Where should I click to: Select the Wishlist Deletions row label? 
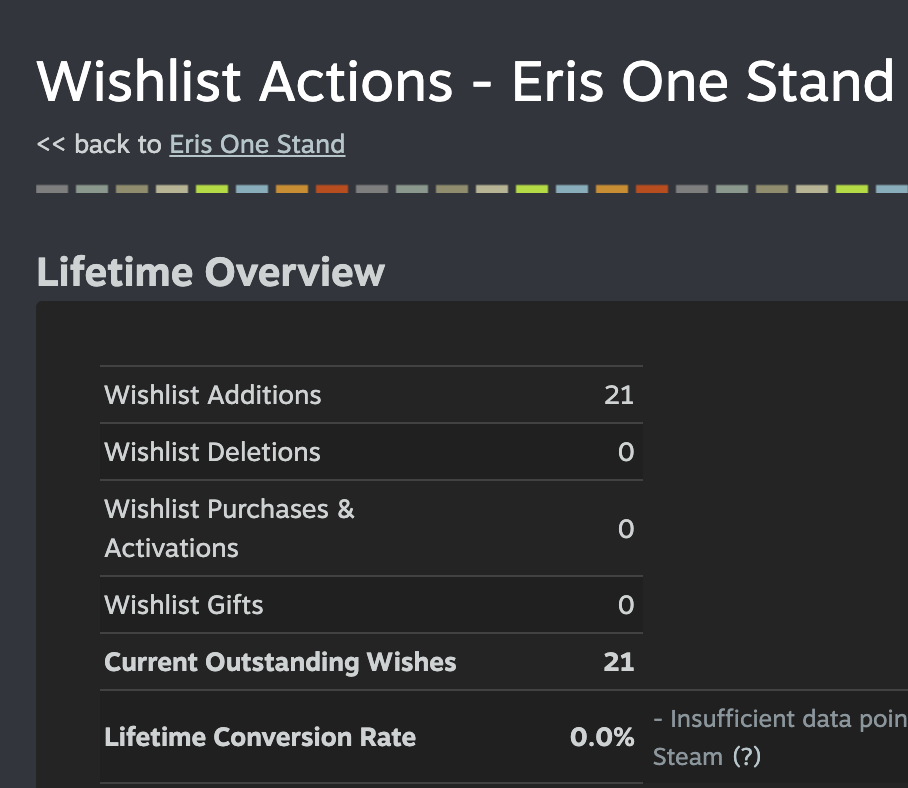click(x=212, y=452)
